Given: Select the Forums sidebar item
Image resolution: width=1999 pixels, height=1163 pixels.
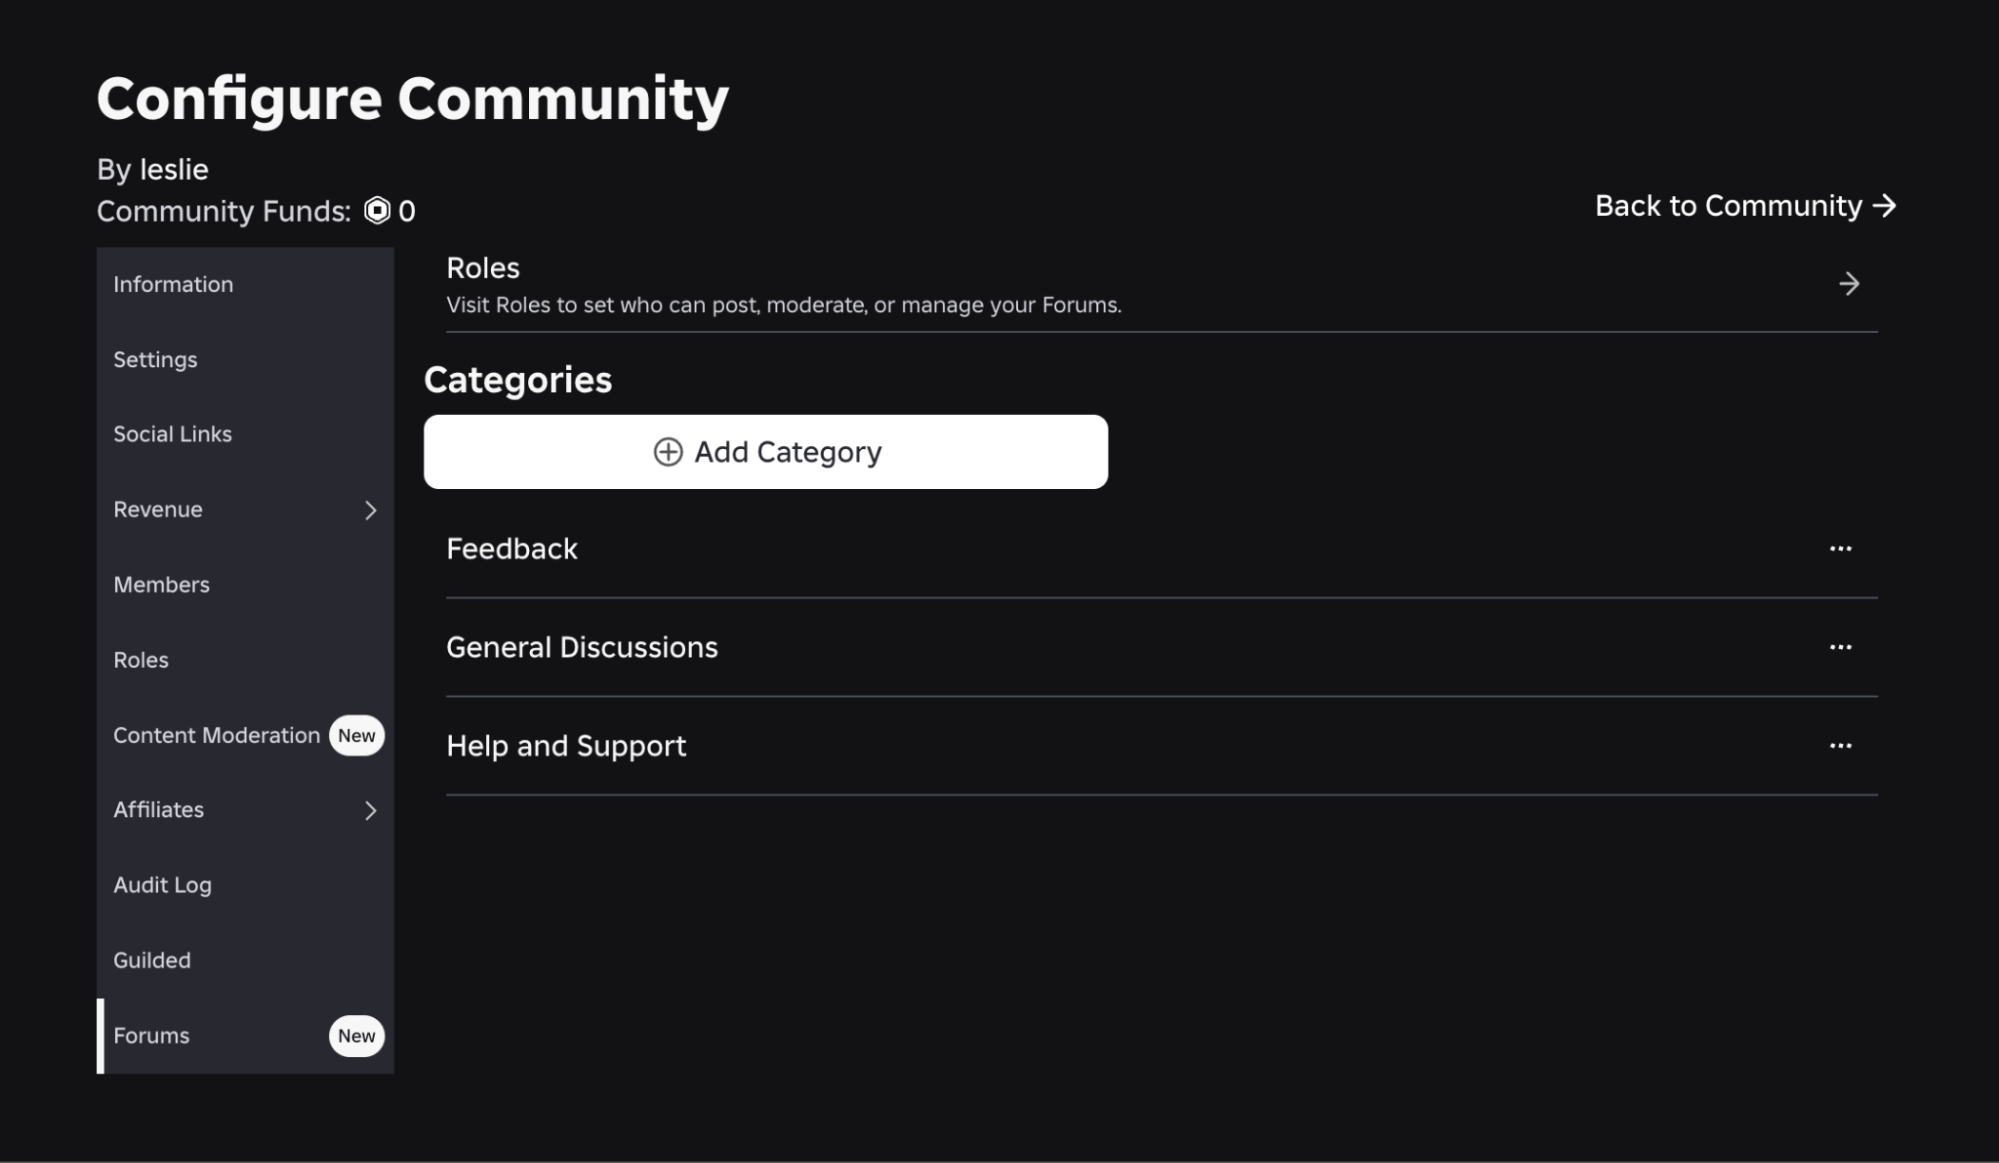Looking at the screenshot, I should pyautogui.click(x=151, y=1036).
